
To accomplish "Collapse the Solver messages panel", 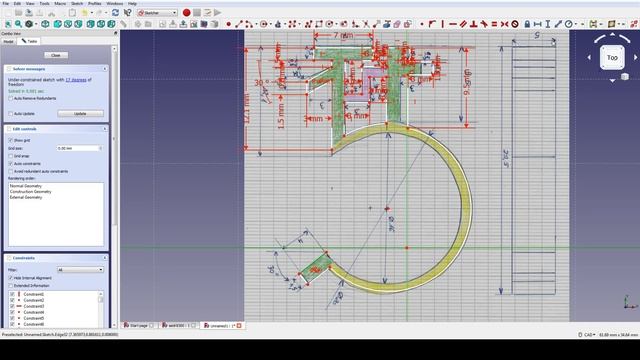I will (105, 69).
